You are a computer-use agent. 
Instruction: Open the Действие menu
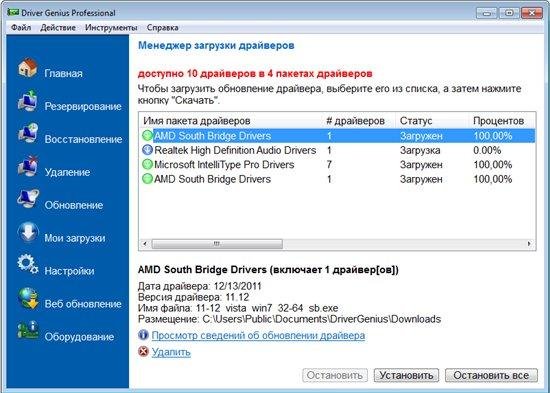pos(58,27)
